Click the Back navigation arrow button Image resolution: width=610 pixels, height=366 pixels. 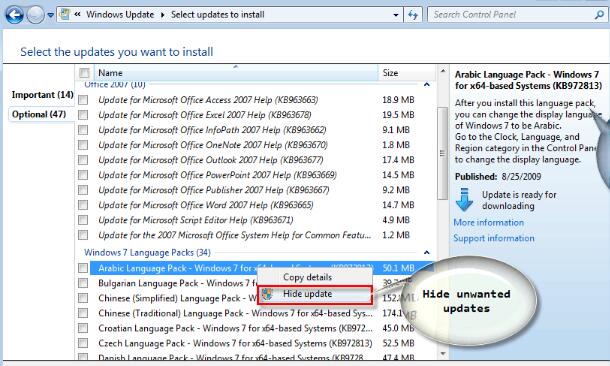[14, 15]
